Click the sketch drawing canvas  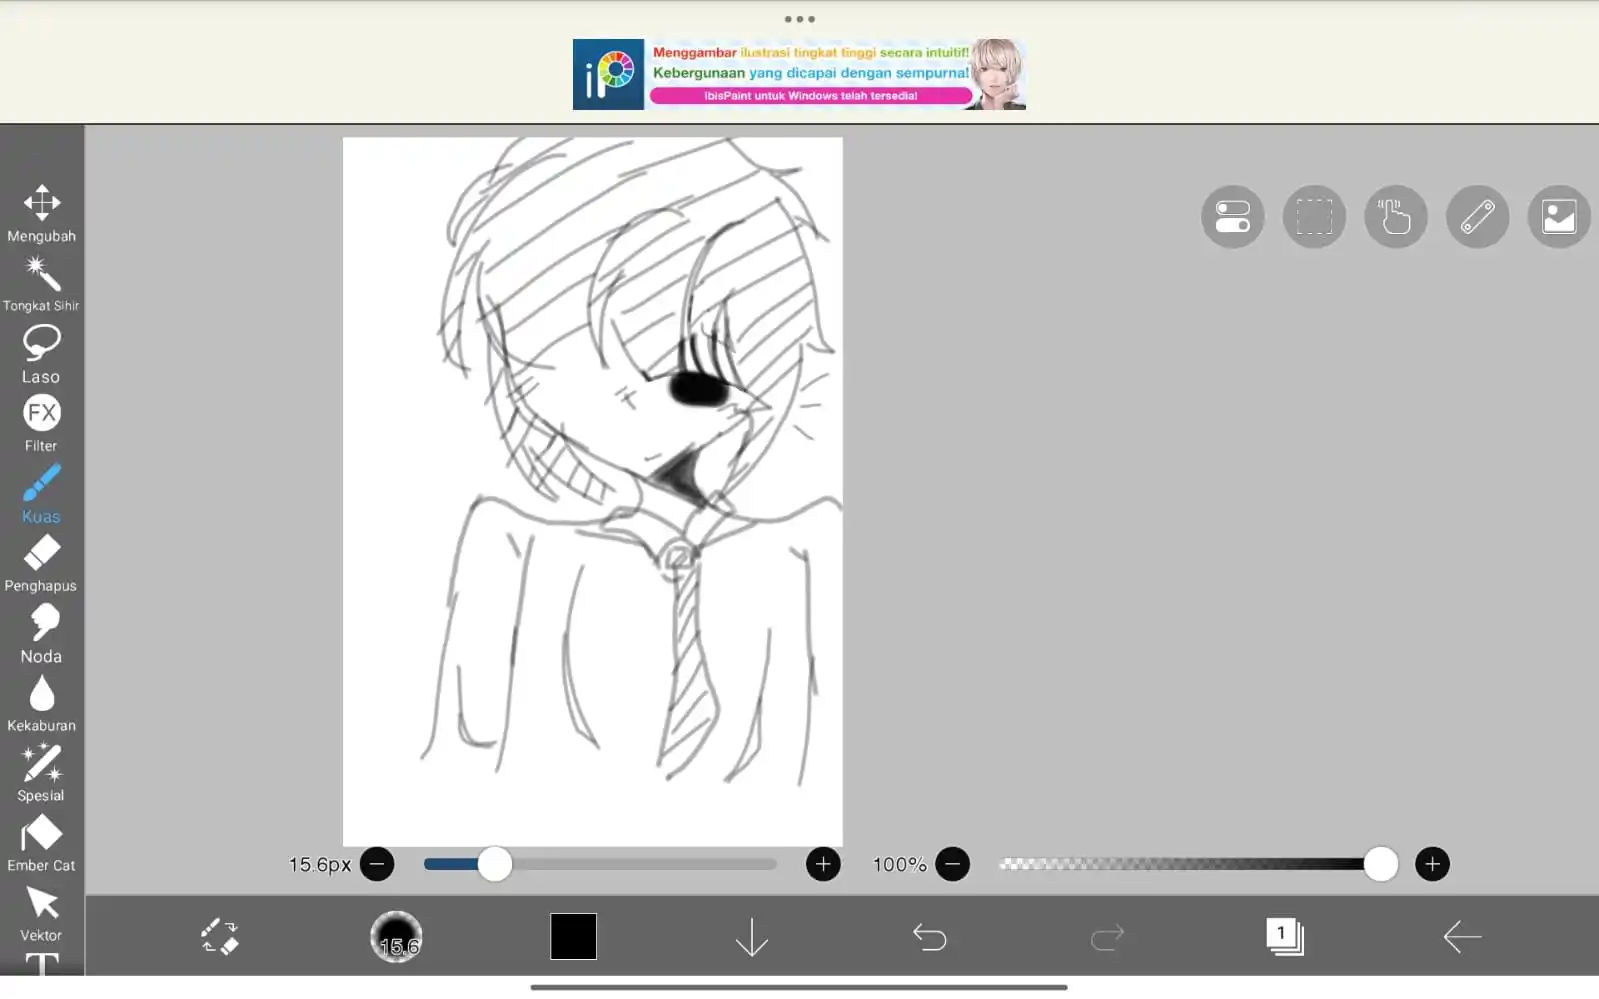point(592,491)
